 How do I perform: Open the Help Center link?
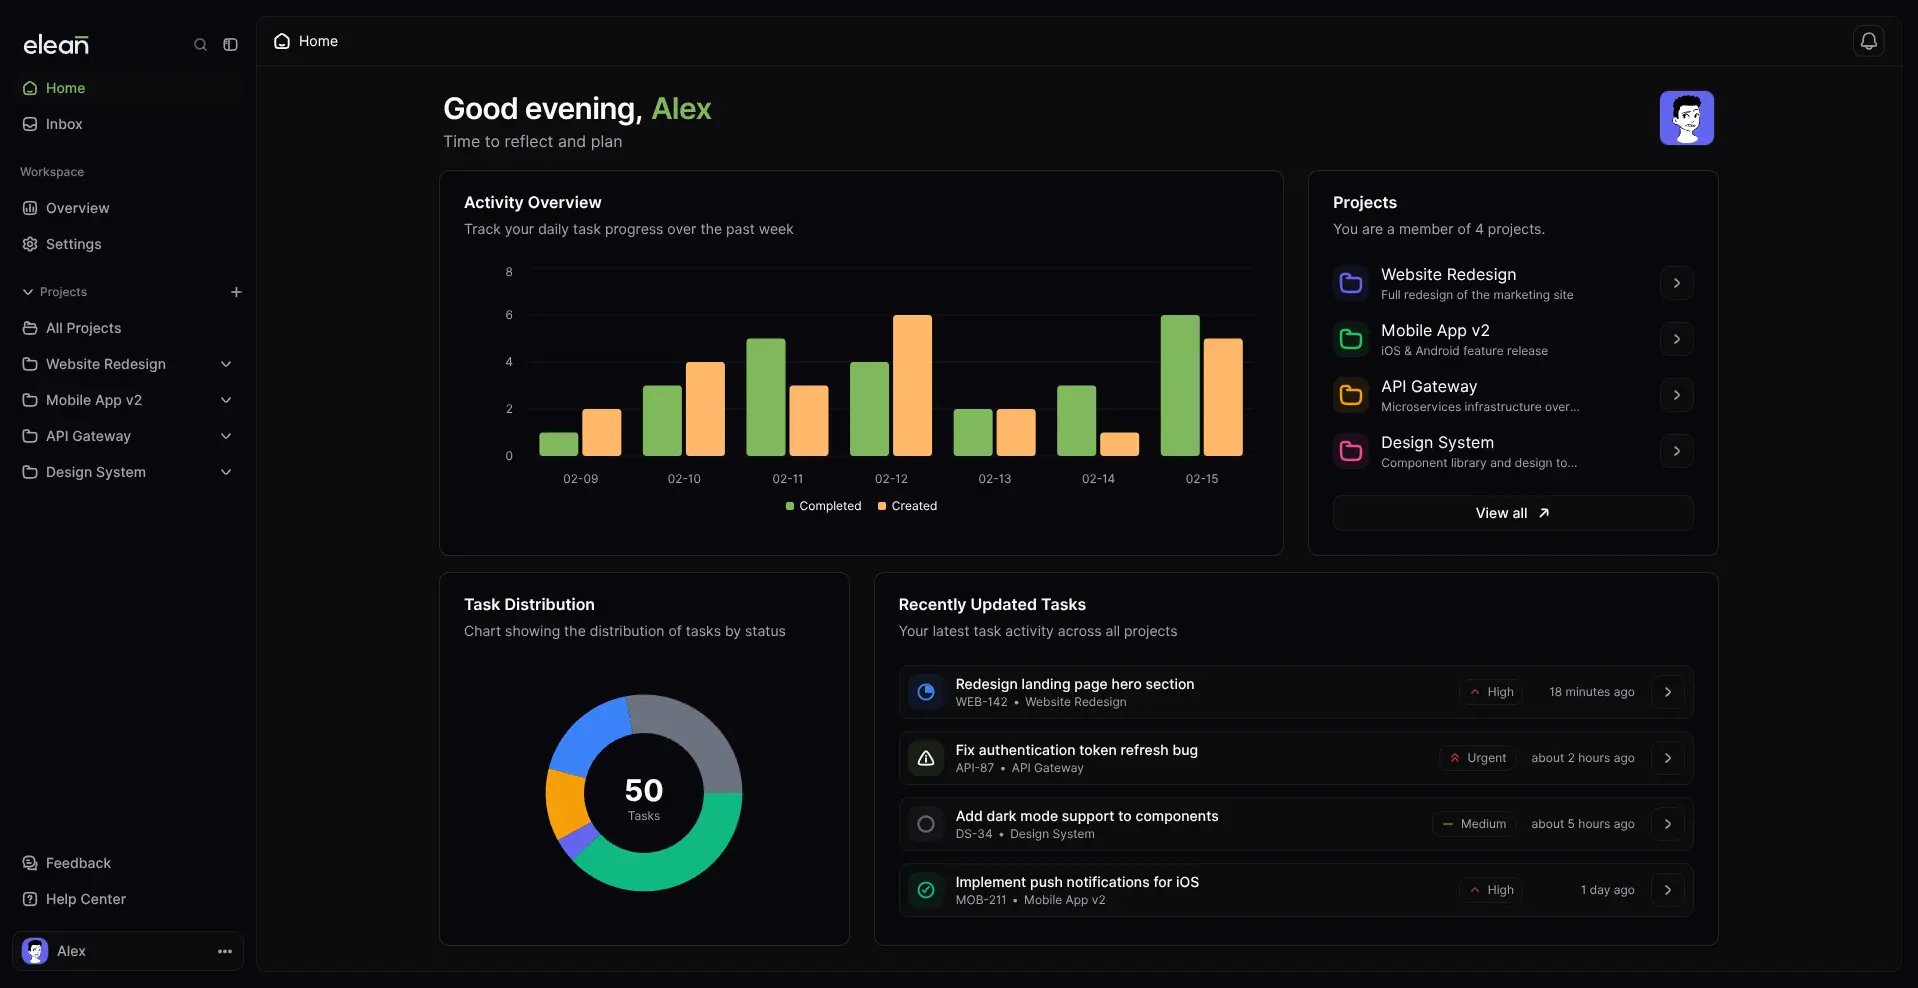85,898
